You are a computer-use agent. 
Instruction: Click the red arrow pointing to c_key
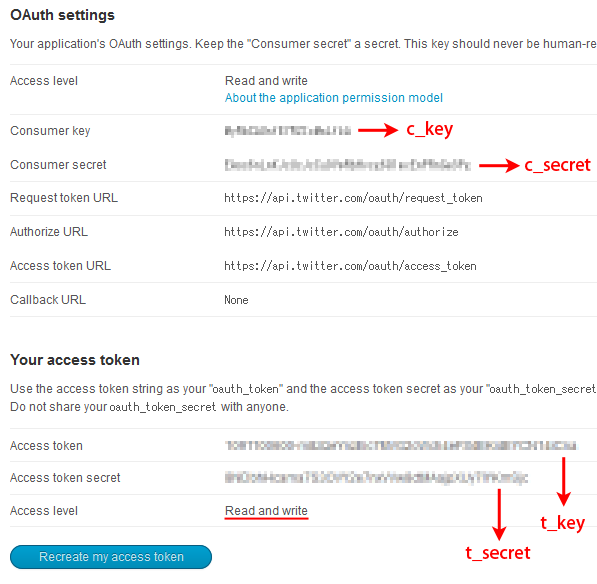(x=378, y=130)
